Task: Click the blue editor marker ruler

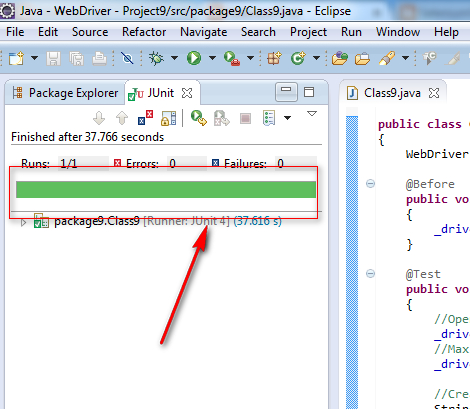Action: [x=352, y=262]
